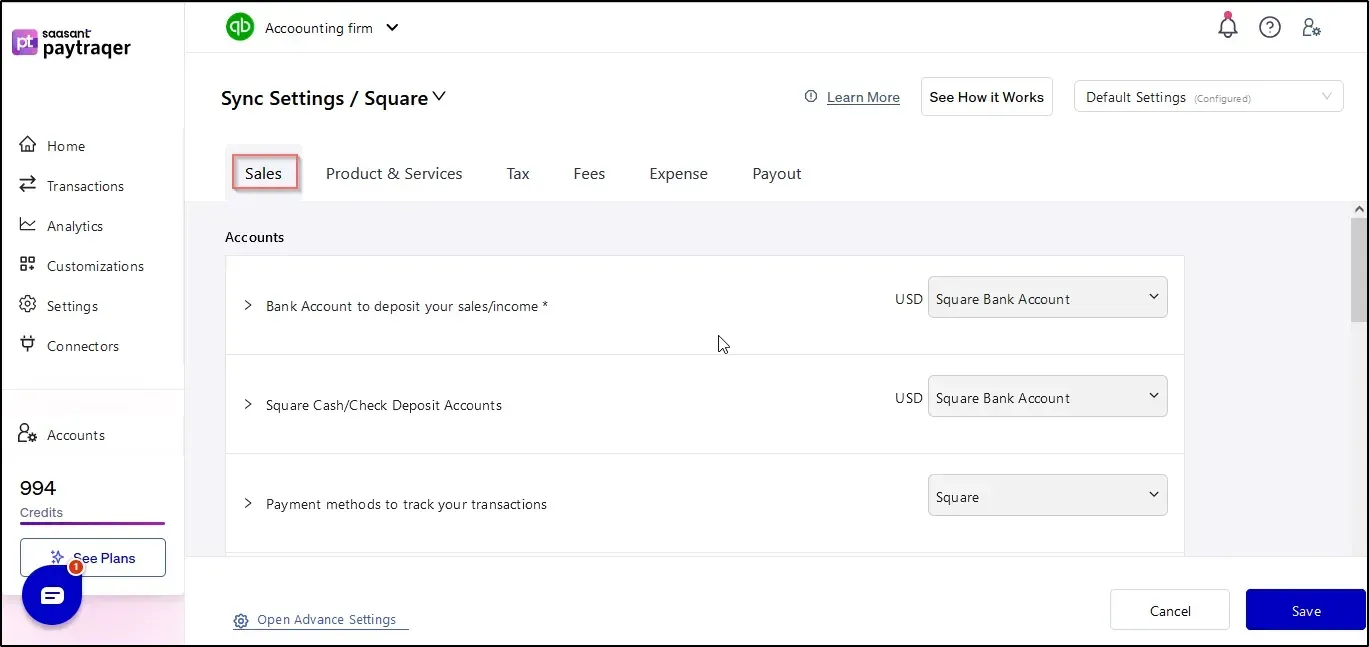The width and height of the screenshot is (1369, 647).
Task: Open the help question mark icon
Action: 1270,28
